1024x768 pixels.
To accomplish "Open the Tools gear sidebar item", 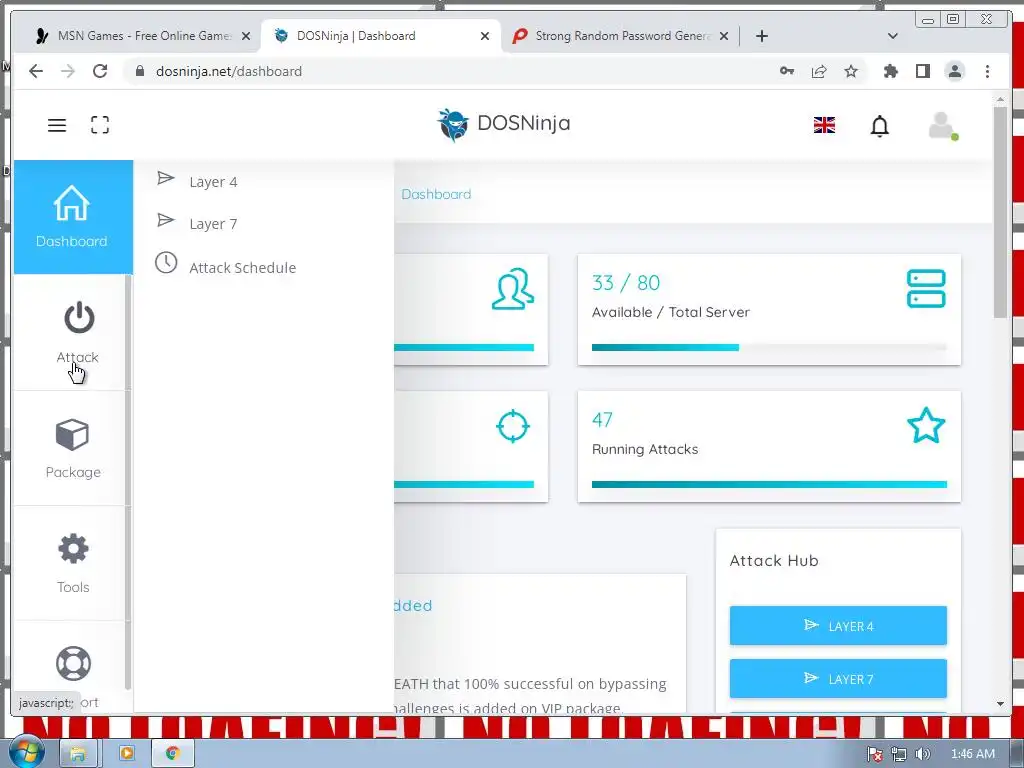I will pyautogui.click(x=72, y=564).
